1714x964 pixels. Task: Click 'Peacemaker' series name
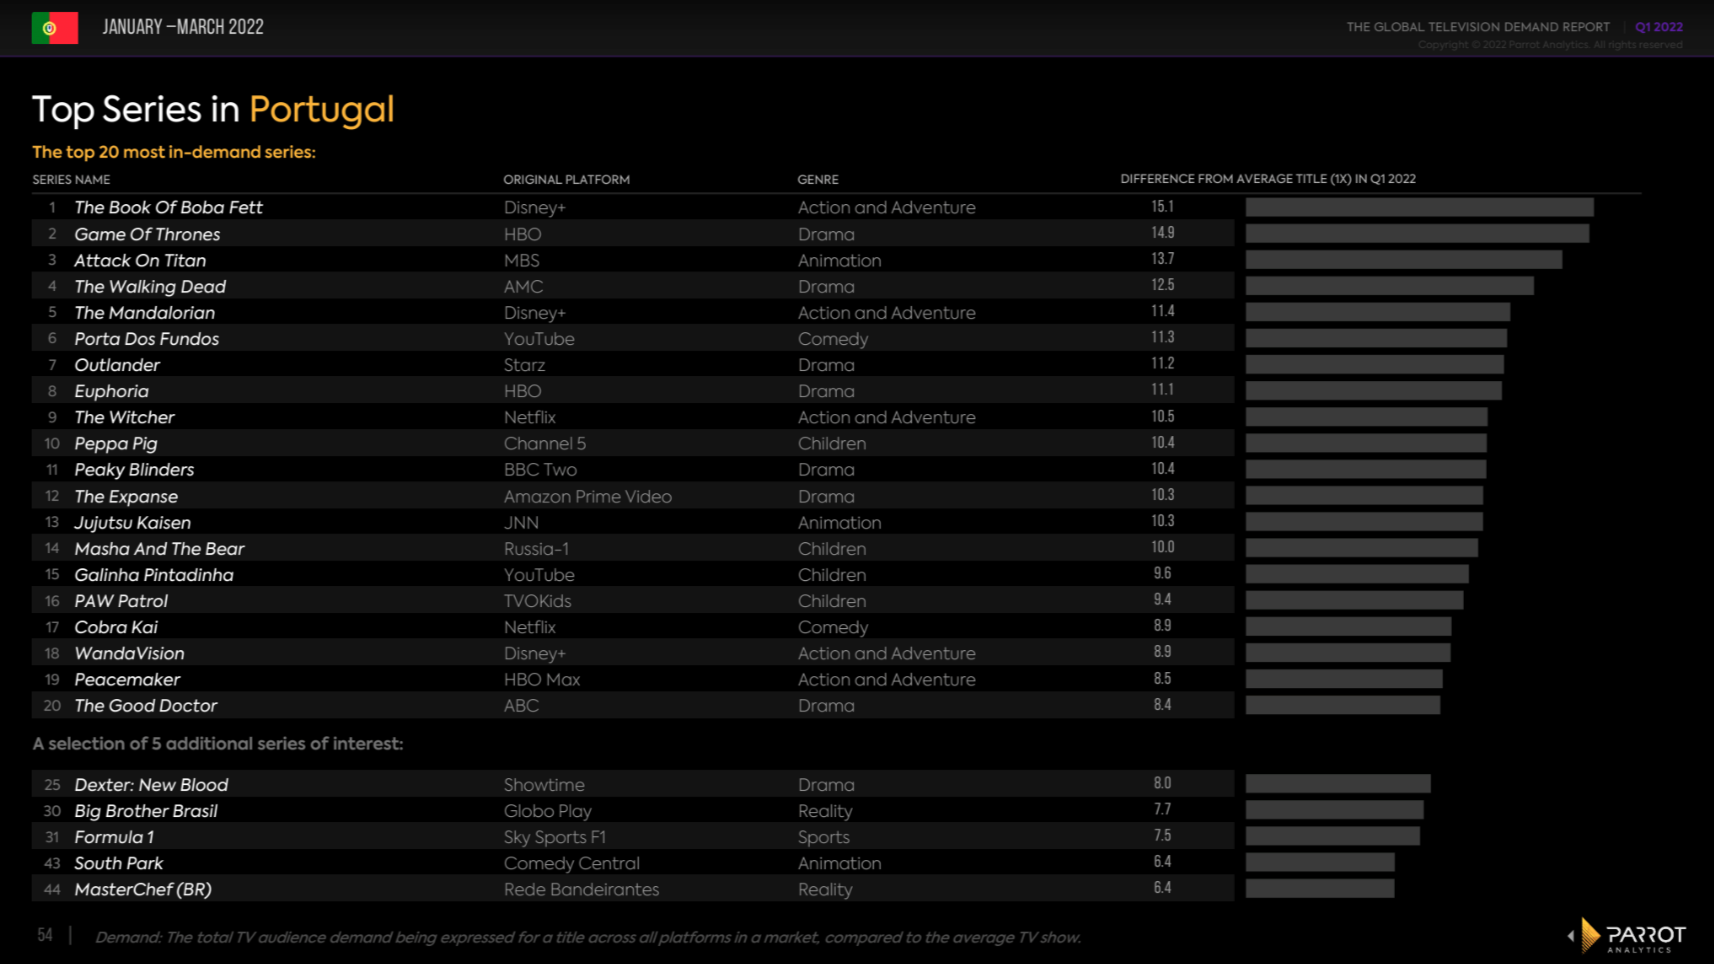(127, 679)
